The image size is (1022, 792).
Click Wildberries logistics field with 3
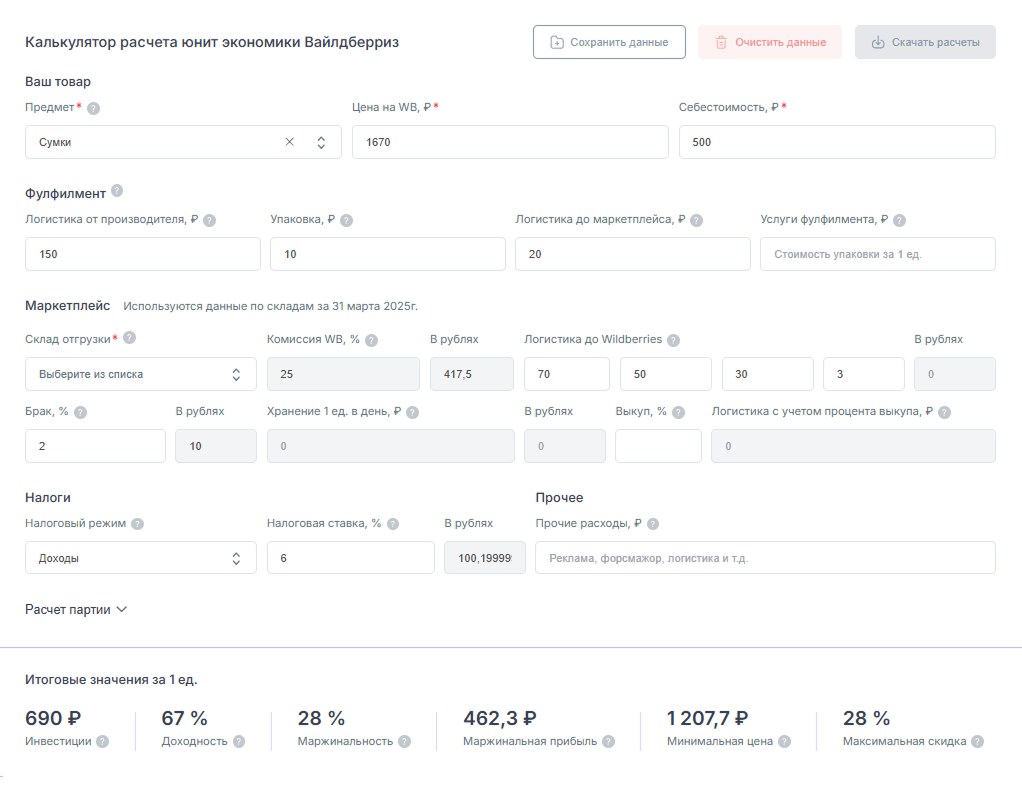pos(864,374)
